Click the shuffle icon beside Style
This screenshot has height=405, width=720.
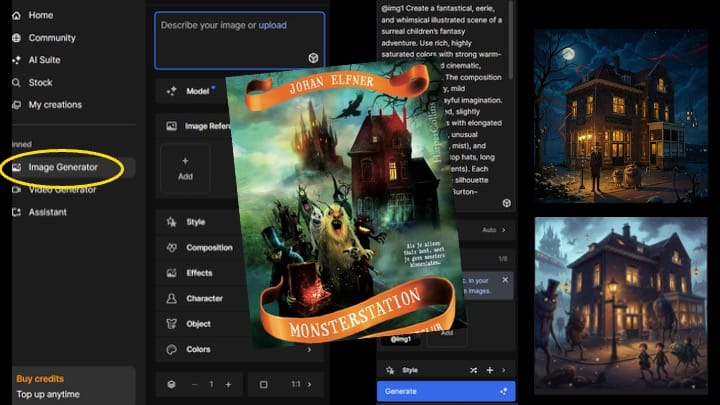click(473, 370)
